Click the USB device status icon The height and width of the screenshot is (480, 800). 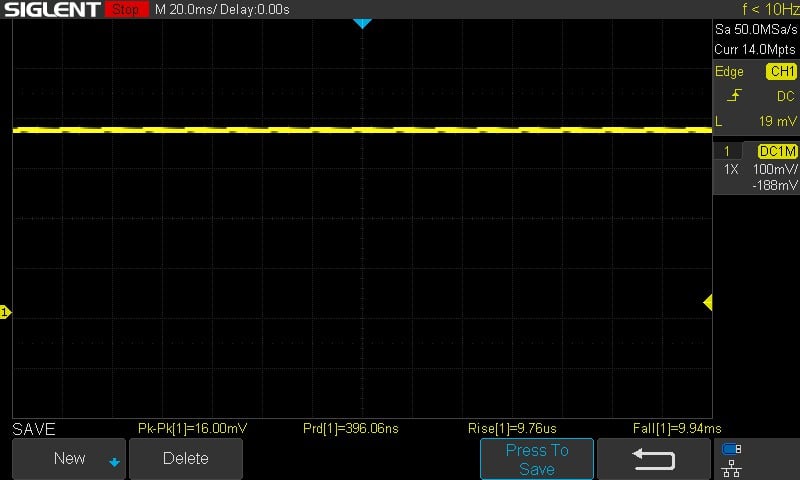(x=731, y=449)
